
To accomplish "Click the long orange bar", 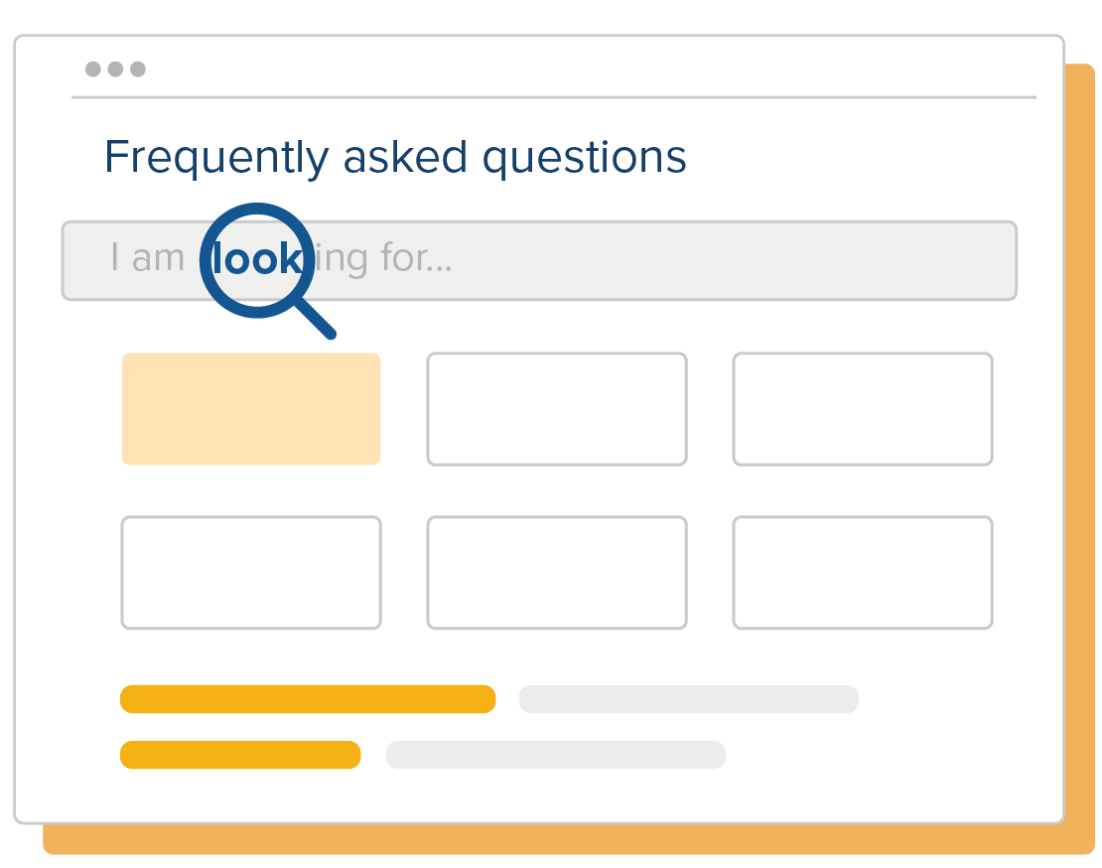I will click(x=307, y=699).
